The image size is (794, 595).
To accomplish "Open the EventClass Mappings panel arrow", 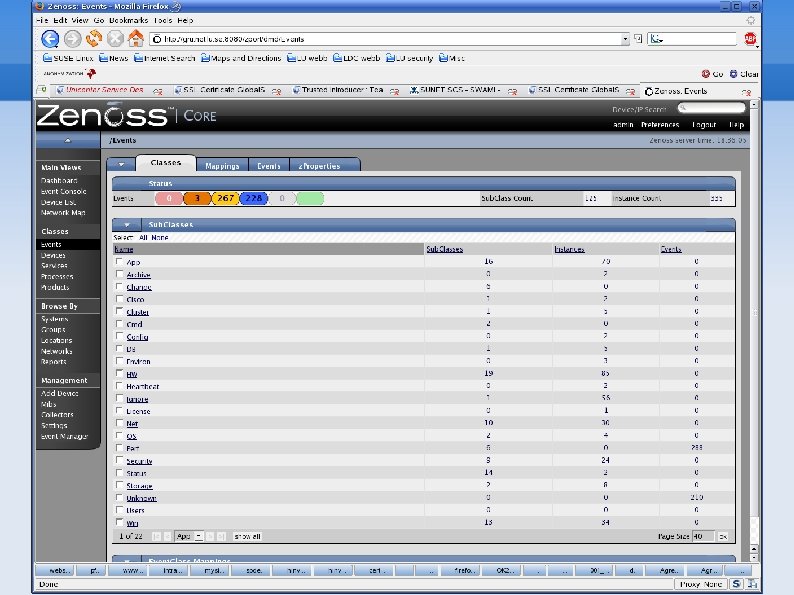I will (x=127, y=560).
